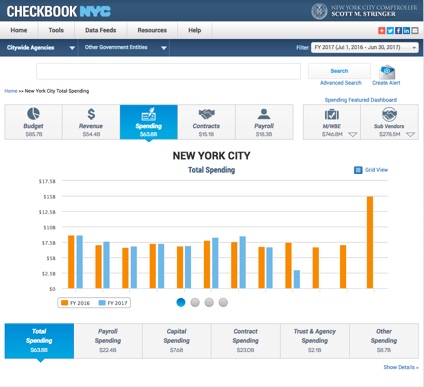Click the Grid View link text
Screen dimensions: 424x387
[x=376, y=170]
